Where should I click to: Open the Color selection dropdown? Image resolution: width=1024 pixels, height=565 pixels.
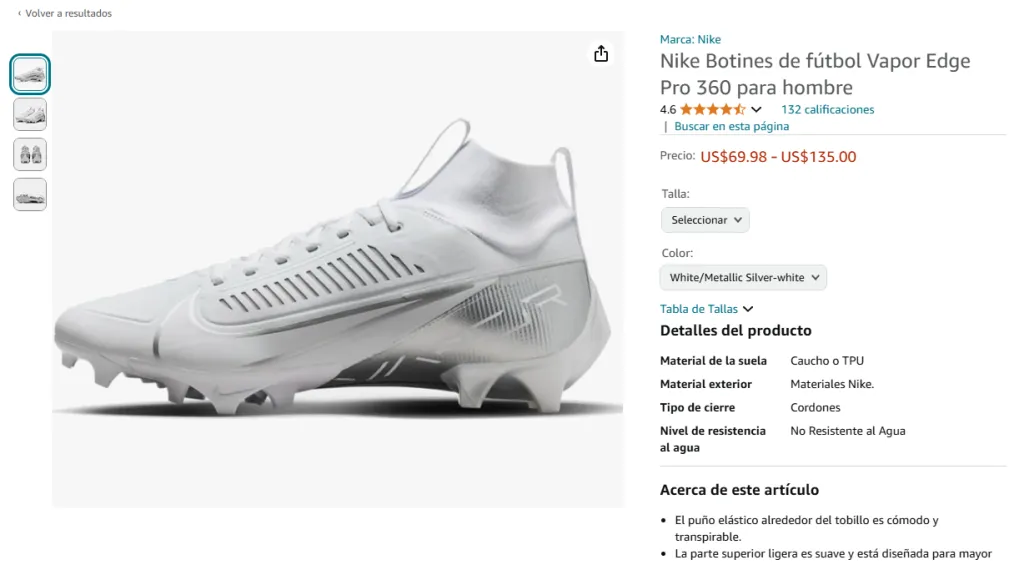point(743,278)
